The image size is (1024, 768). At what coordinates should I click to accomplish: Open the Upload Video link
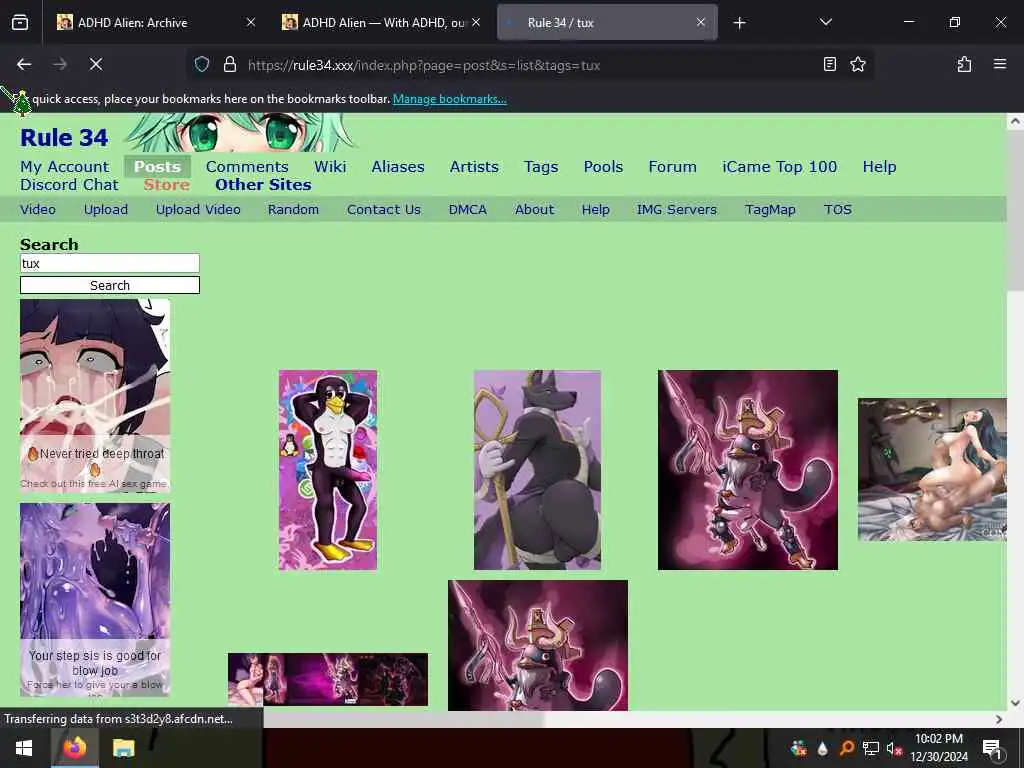pos(198,210)
